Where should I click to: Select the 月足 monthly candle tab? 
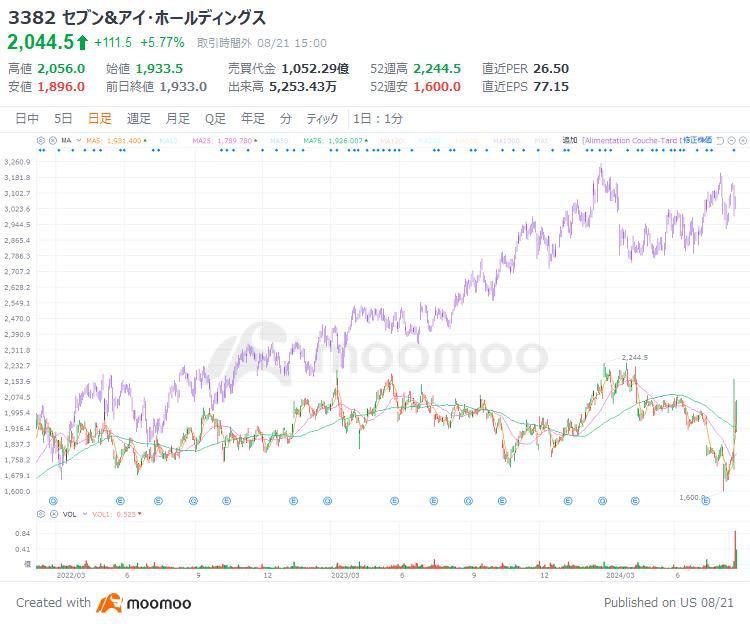177,119
